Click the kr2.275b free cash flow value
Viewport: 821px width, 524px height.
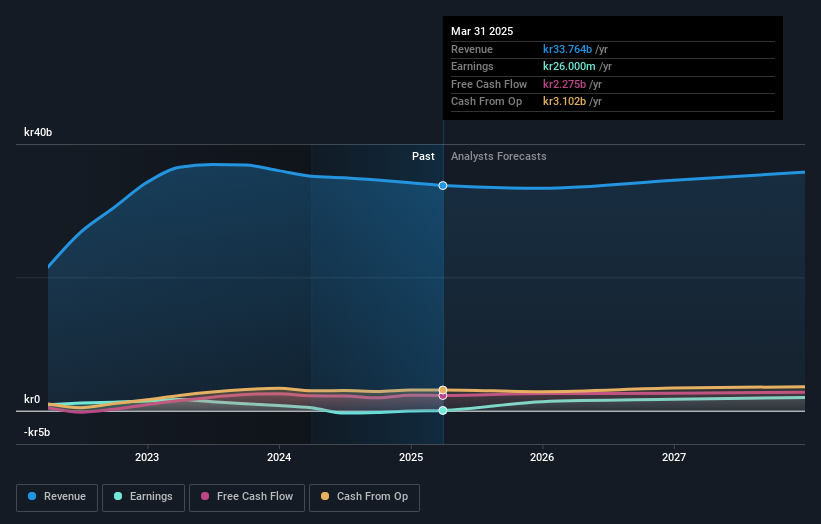tap(564, 84)
